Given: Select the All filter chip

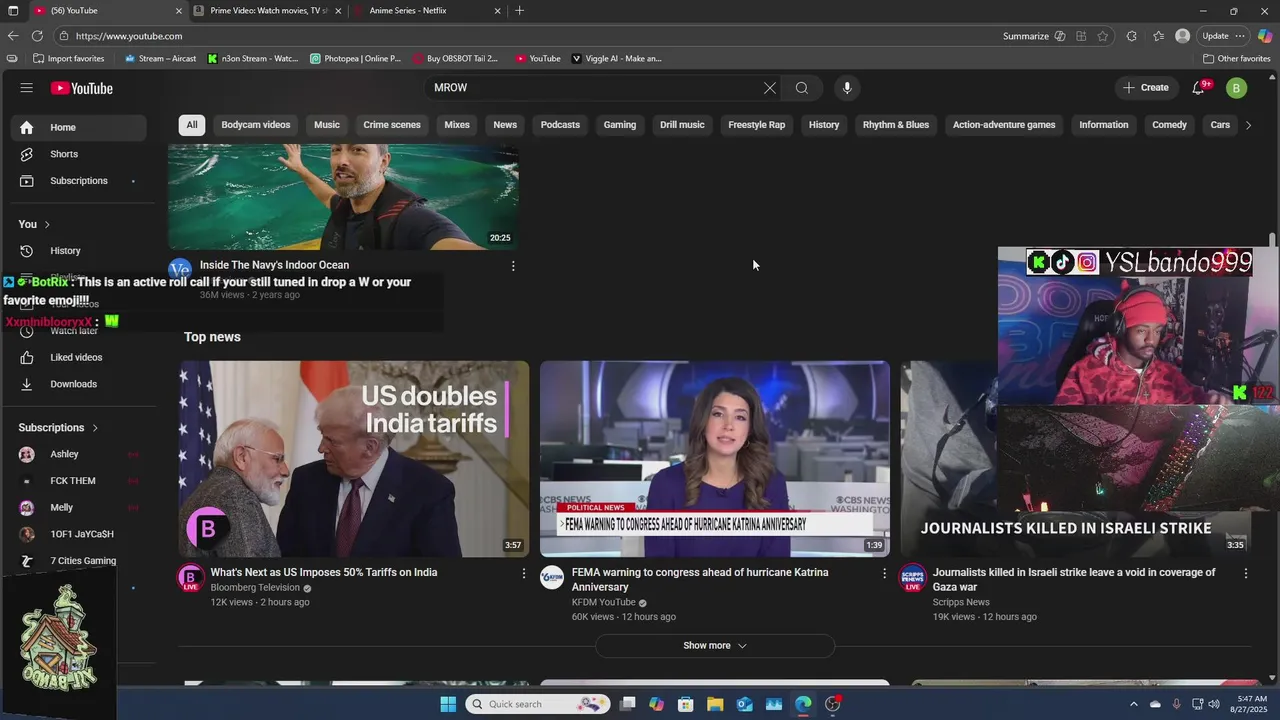Looking at the screenshot, I should point(192,125).
